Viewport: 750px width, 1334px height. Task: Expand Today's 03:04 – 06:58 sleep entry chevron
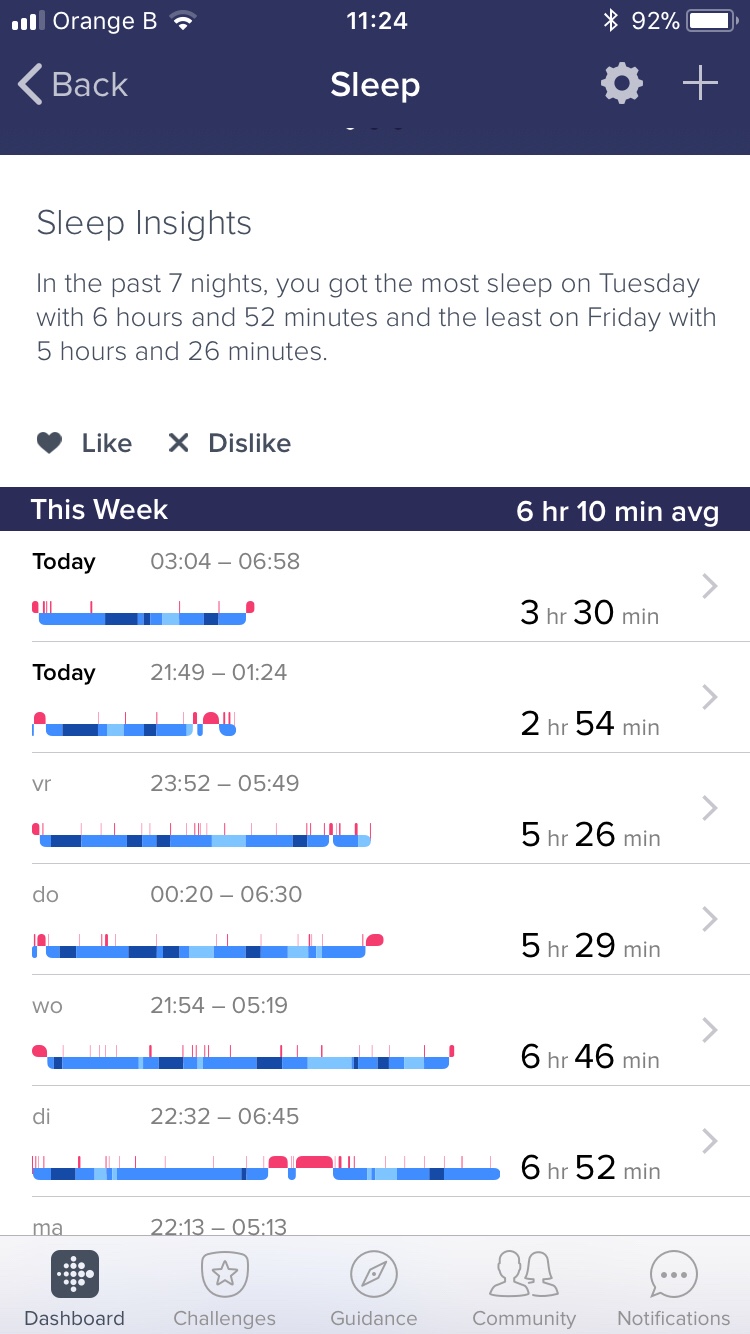(x=710, y=586)
